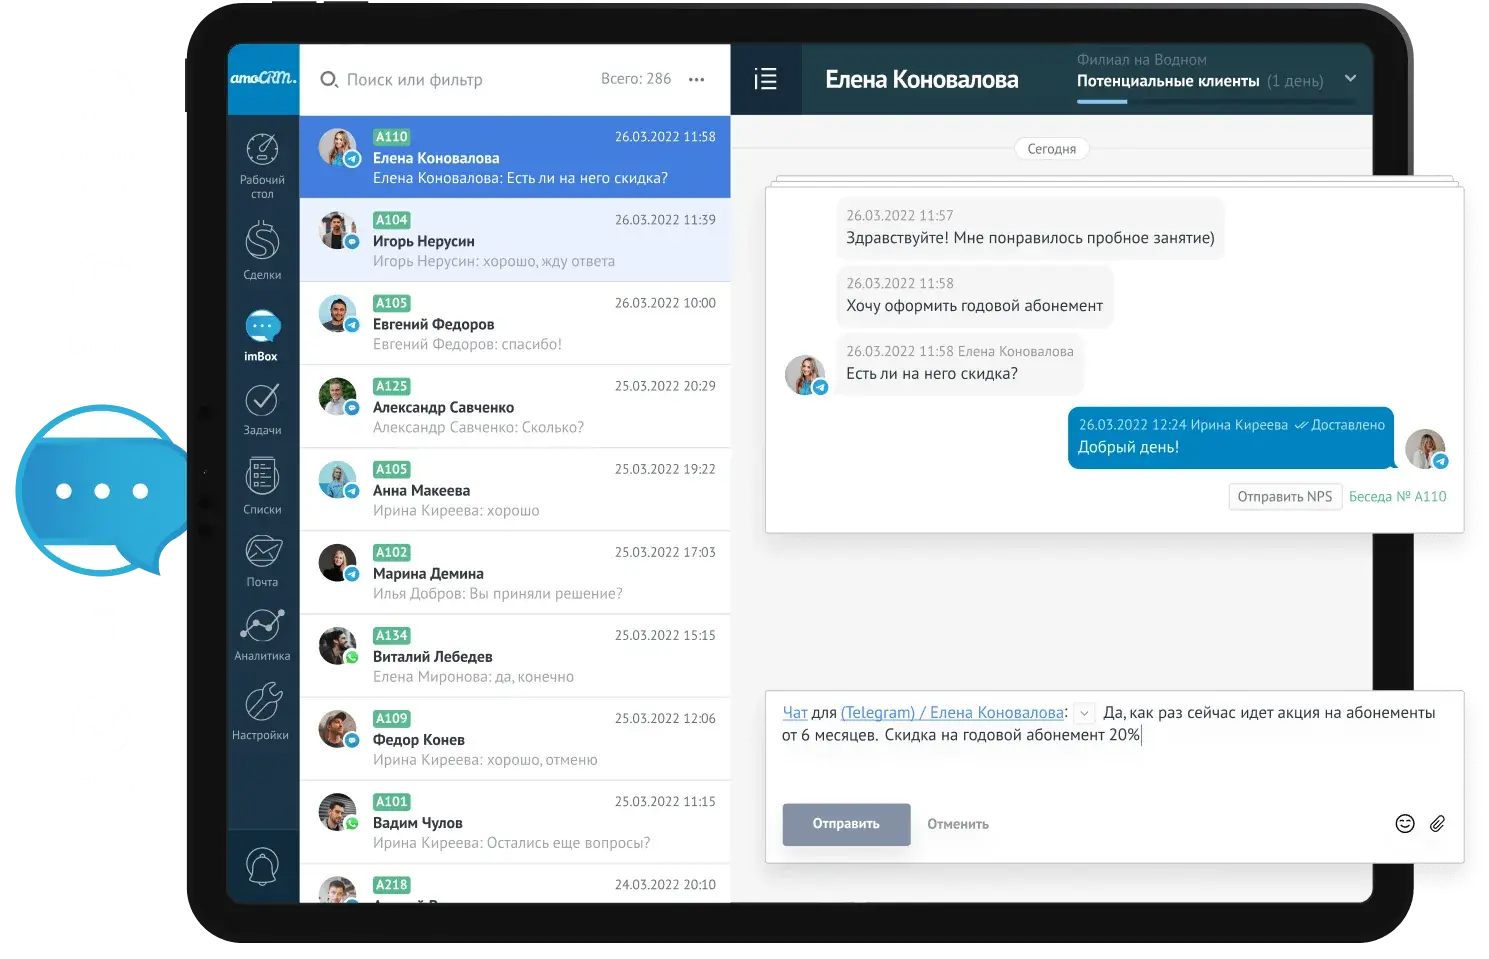Click the A110 tag on Елена Коновалова row
The height and width of the screenshot is (959, 1489).
coord(392,137)
